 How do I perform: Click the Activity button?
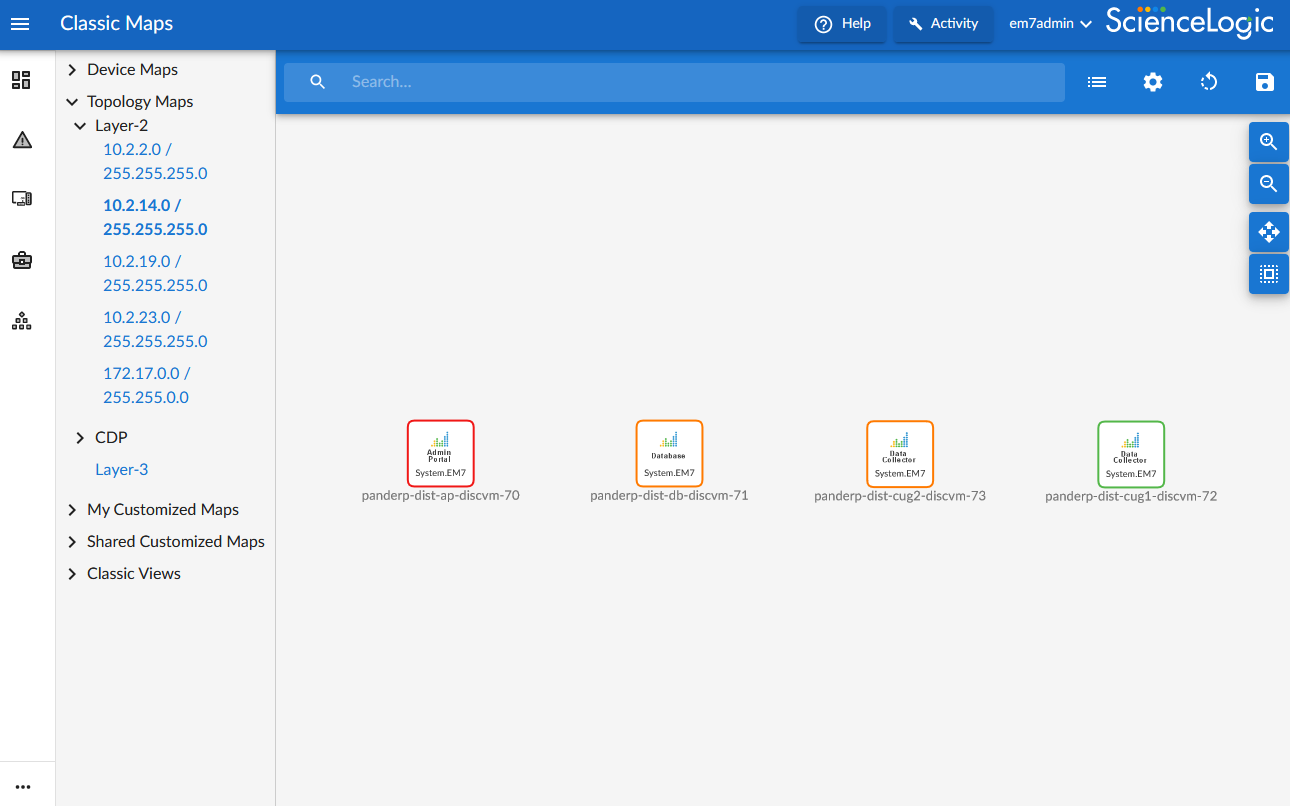[943, 24]
